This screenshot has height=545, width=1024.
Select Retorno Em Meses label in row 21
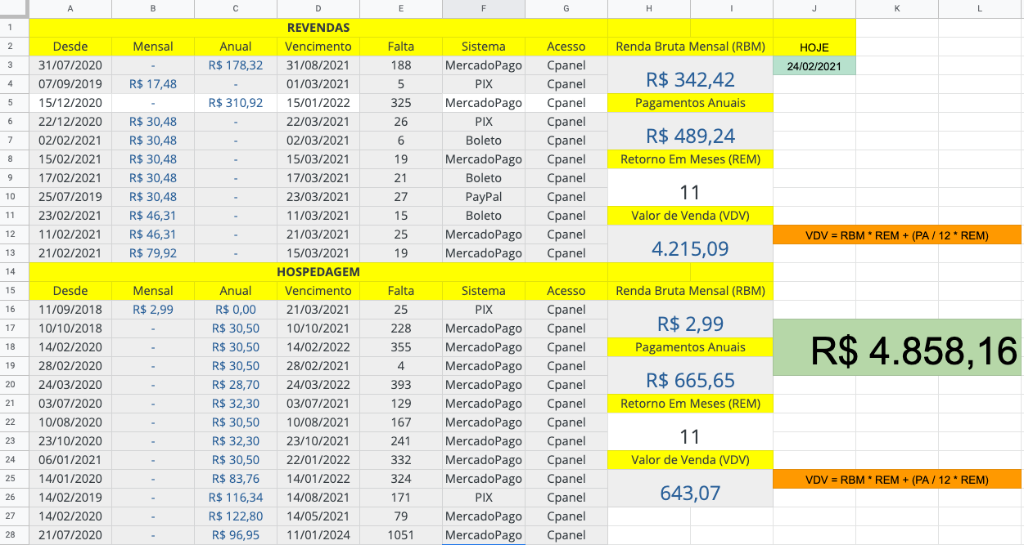click(690, 403)
